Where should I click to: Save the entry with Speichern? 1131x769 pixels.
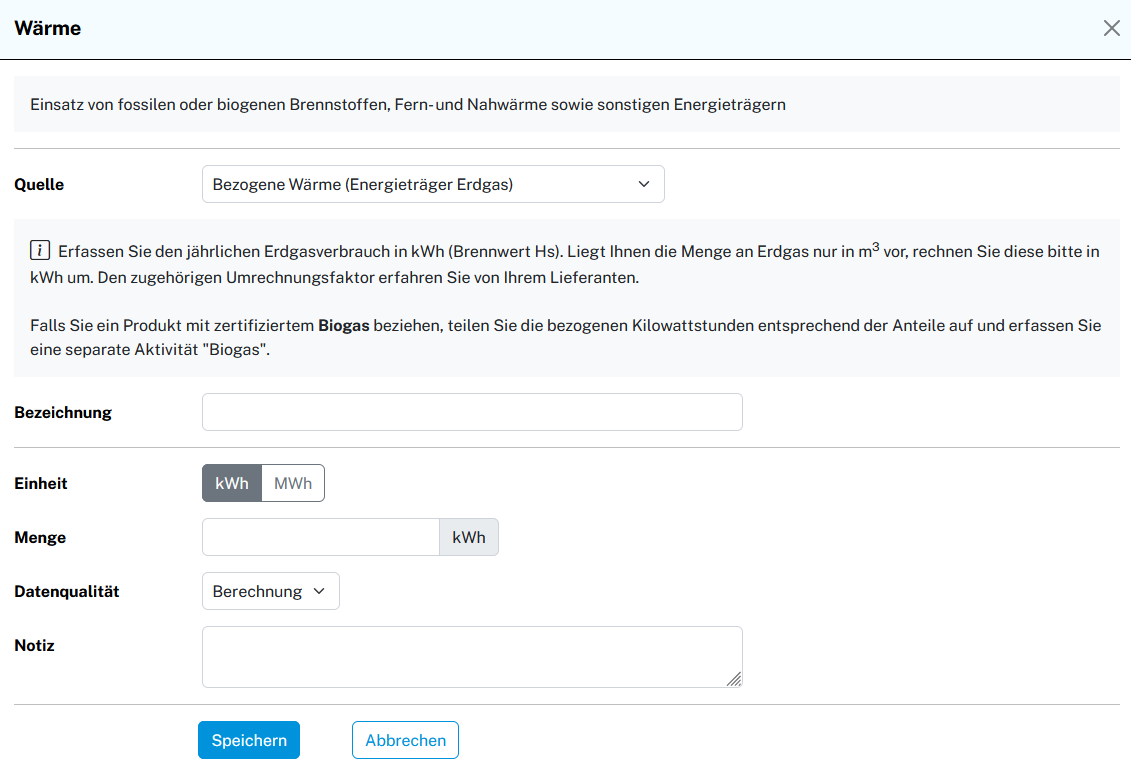pos(249,740)
